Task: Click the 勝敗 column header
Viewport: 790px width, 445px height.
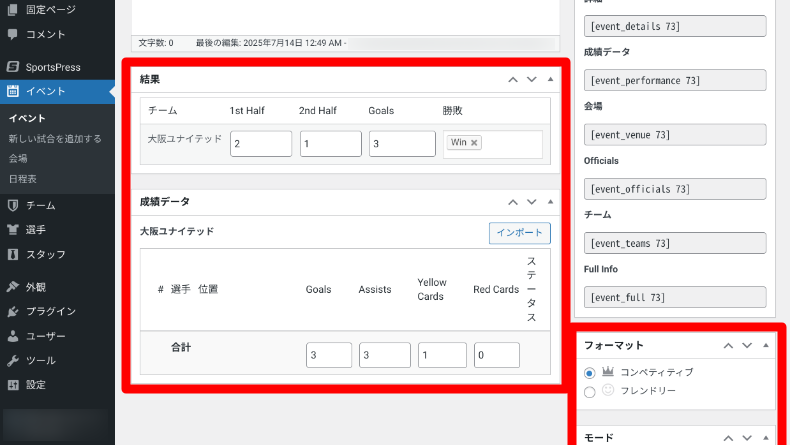Action: click(x=452, y=110)
